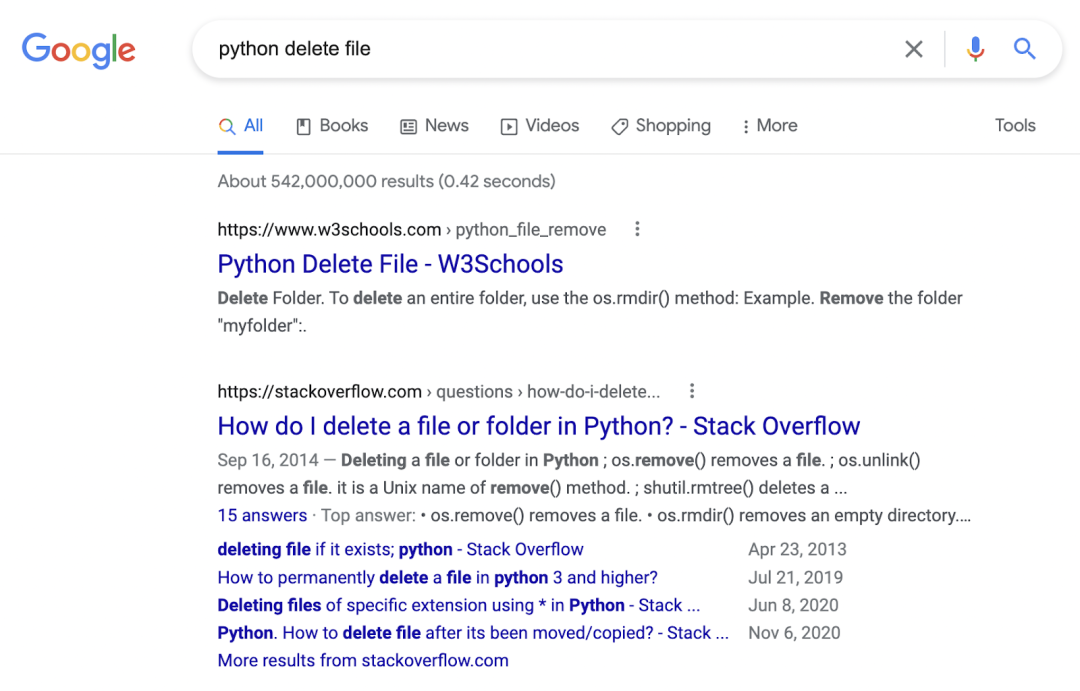The image size is (1080, 691).
Task: Open options for the Stack Overflow result
Action: [x=692, y=391]
